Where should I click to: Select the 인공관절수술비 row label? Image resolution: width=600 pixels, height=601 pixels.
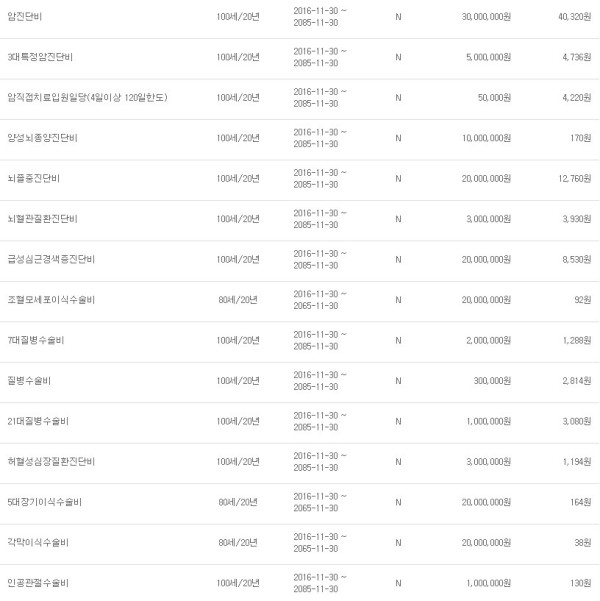point(38,583)
